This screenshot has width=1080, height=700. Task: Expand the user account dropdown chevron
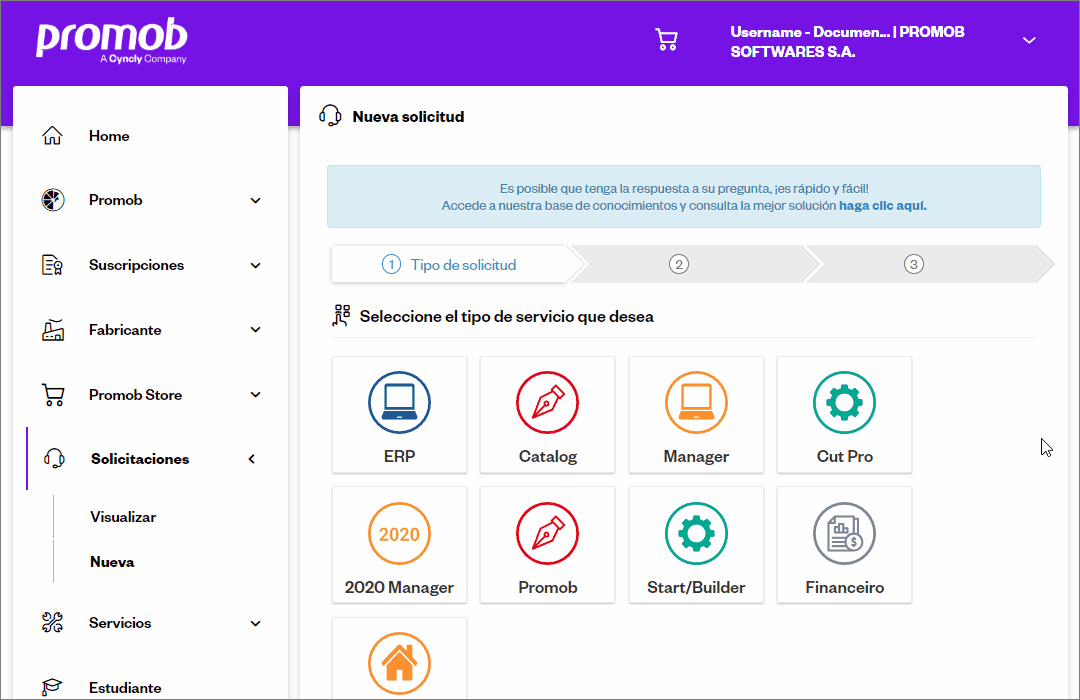click(1029, 41)
